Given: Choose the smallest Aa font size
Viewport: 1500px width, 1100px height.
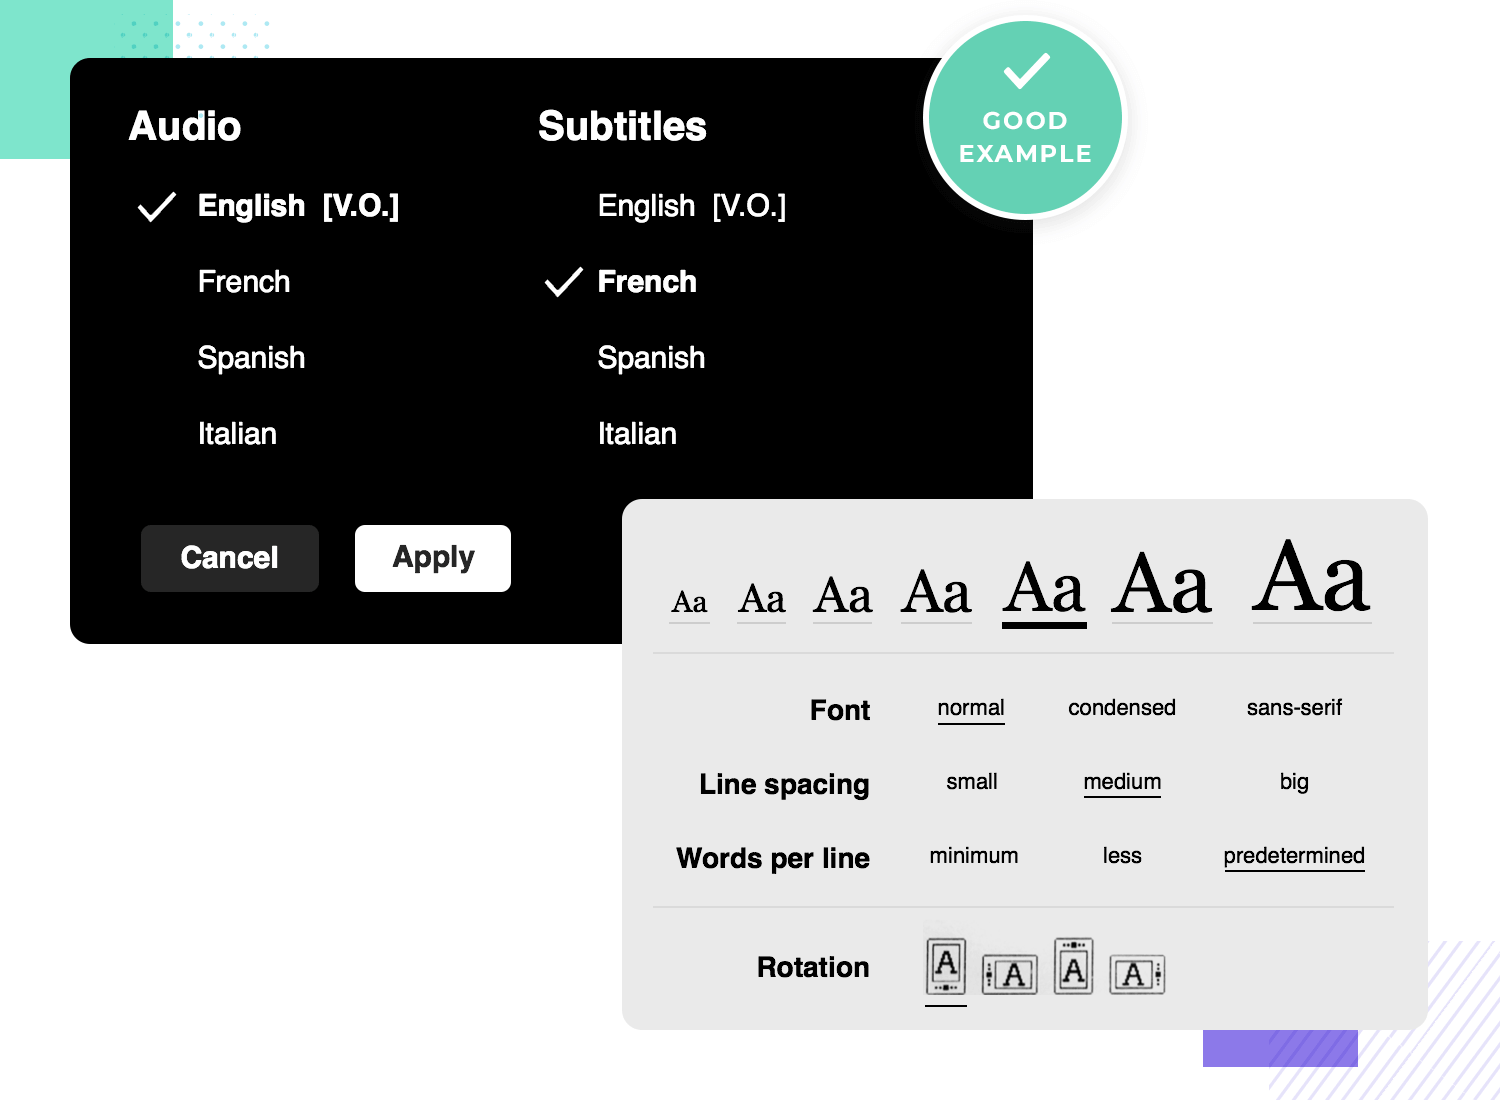Looking at the screenshot, I should (x=689, y=603).
